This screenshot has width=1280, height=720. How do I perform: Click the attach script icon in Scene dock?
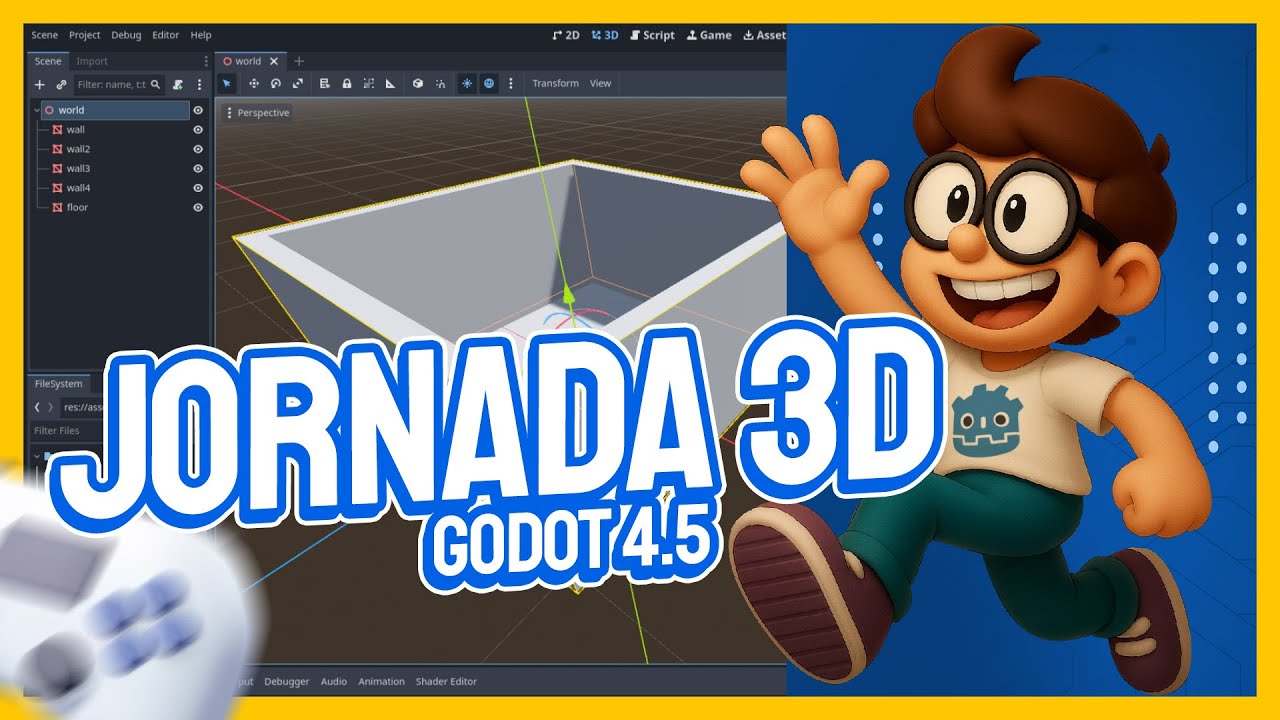coord(178,85)
